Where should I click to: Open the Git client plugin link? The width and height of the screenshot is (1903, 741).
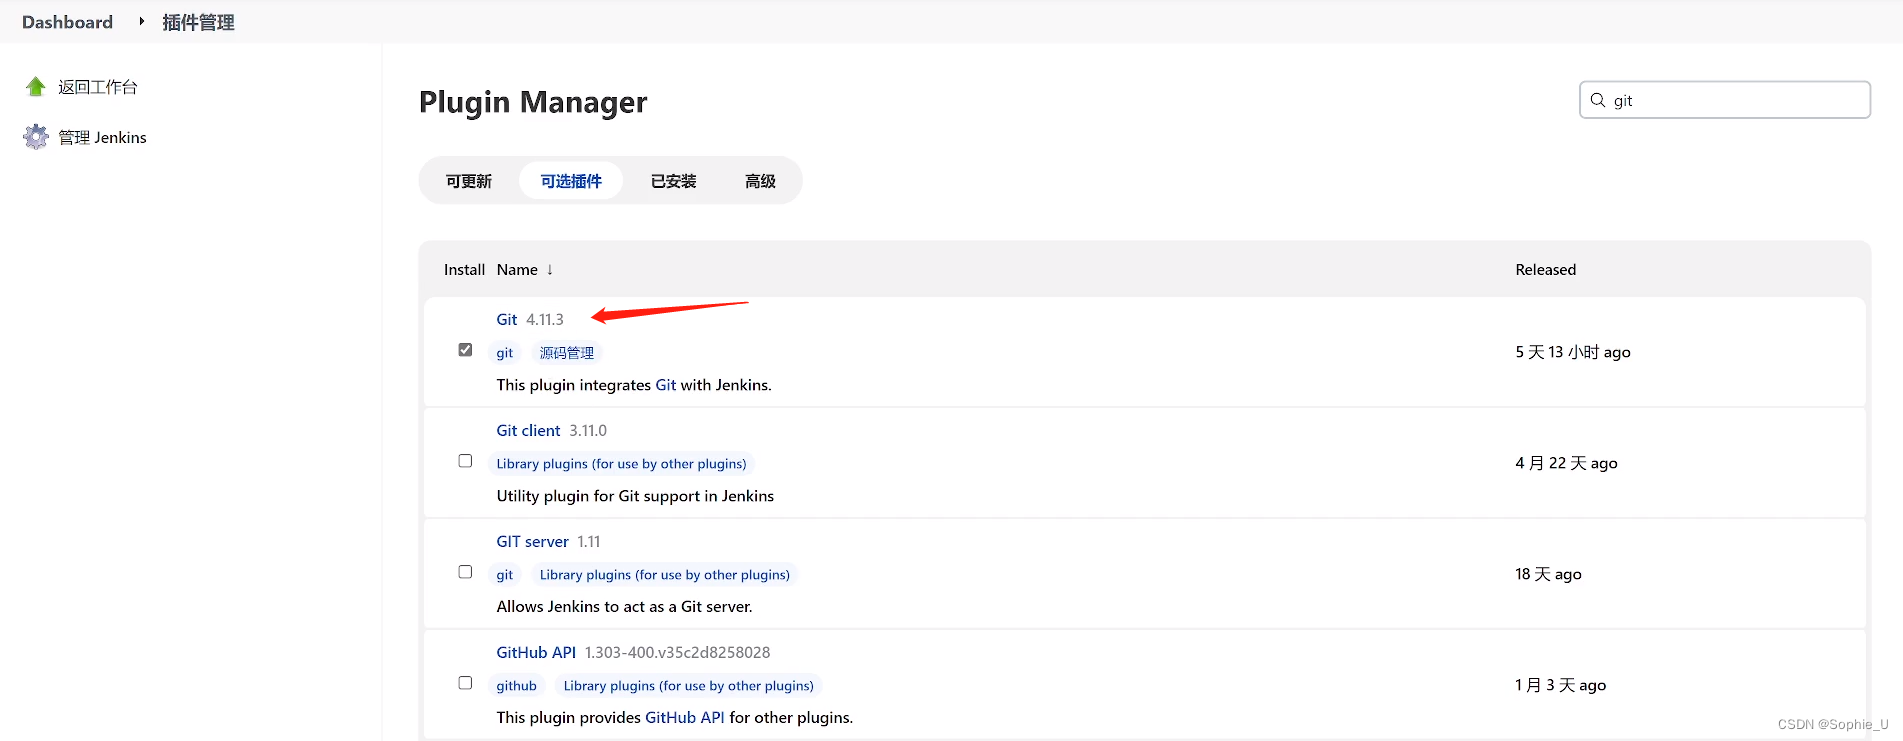pos(528,430)
